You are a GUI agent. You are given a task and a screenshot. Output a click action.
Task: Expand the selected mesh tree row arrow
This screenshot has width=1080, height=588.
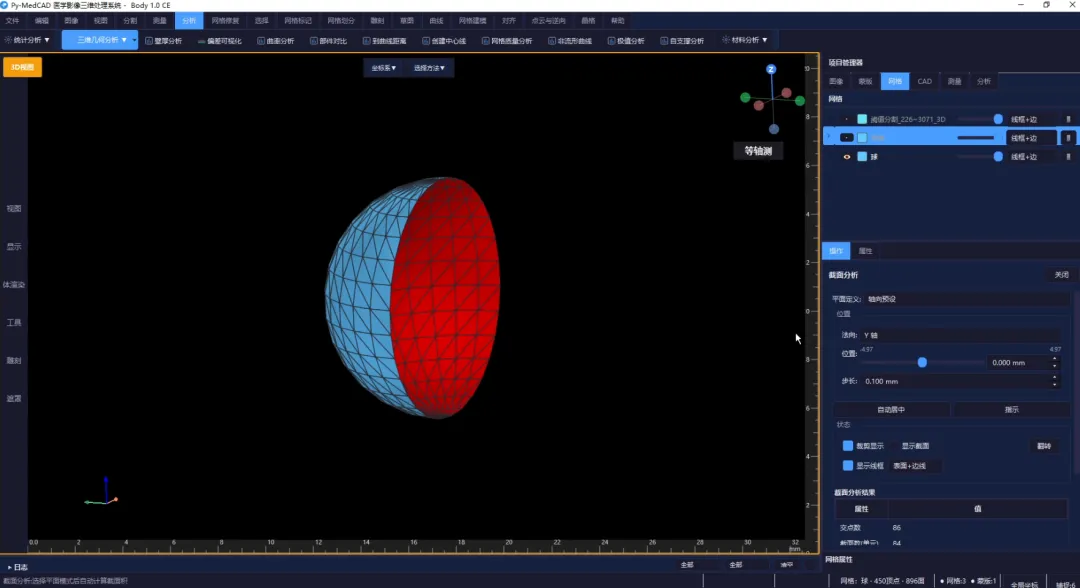[829, 138]
